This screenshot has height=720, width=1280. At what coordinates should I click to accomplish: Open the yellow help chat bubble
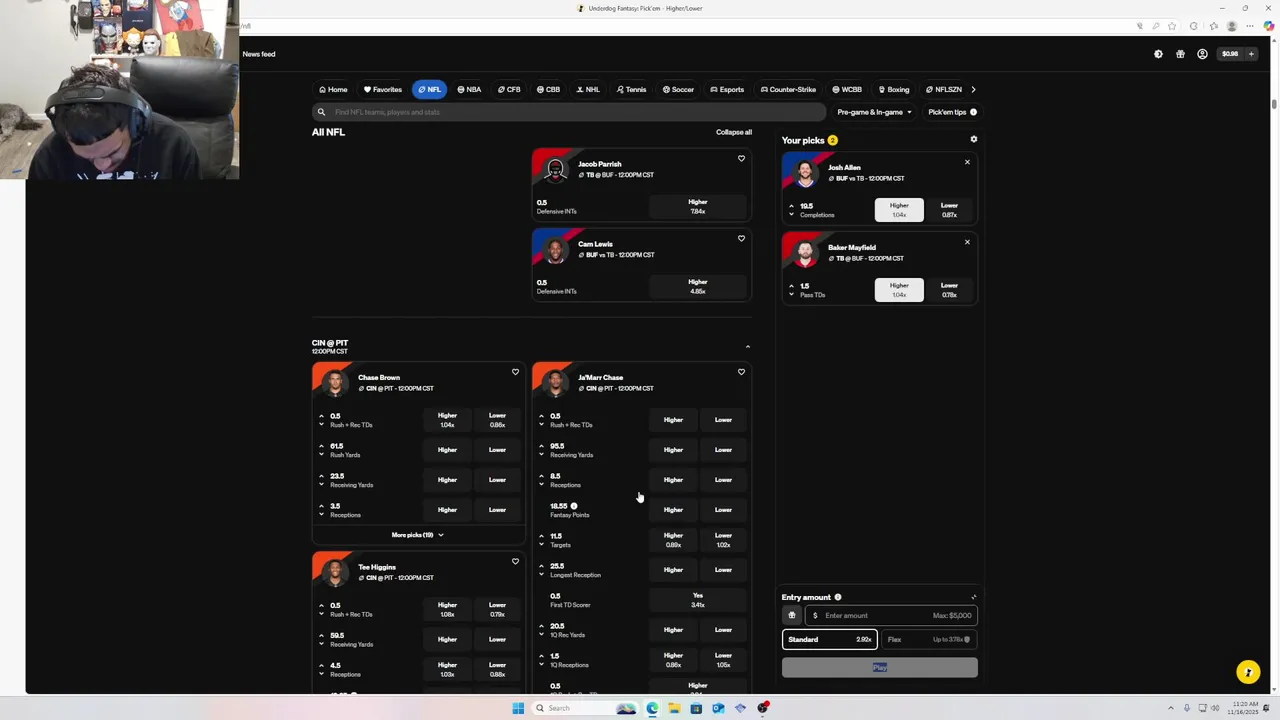[x=1247, y=672]
